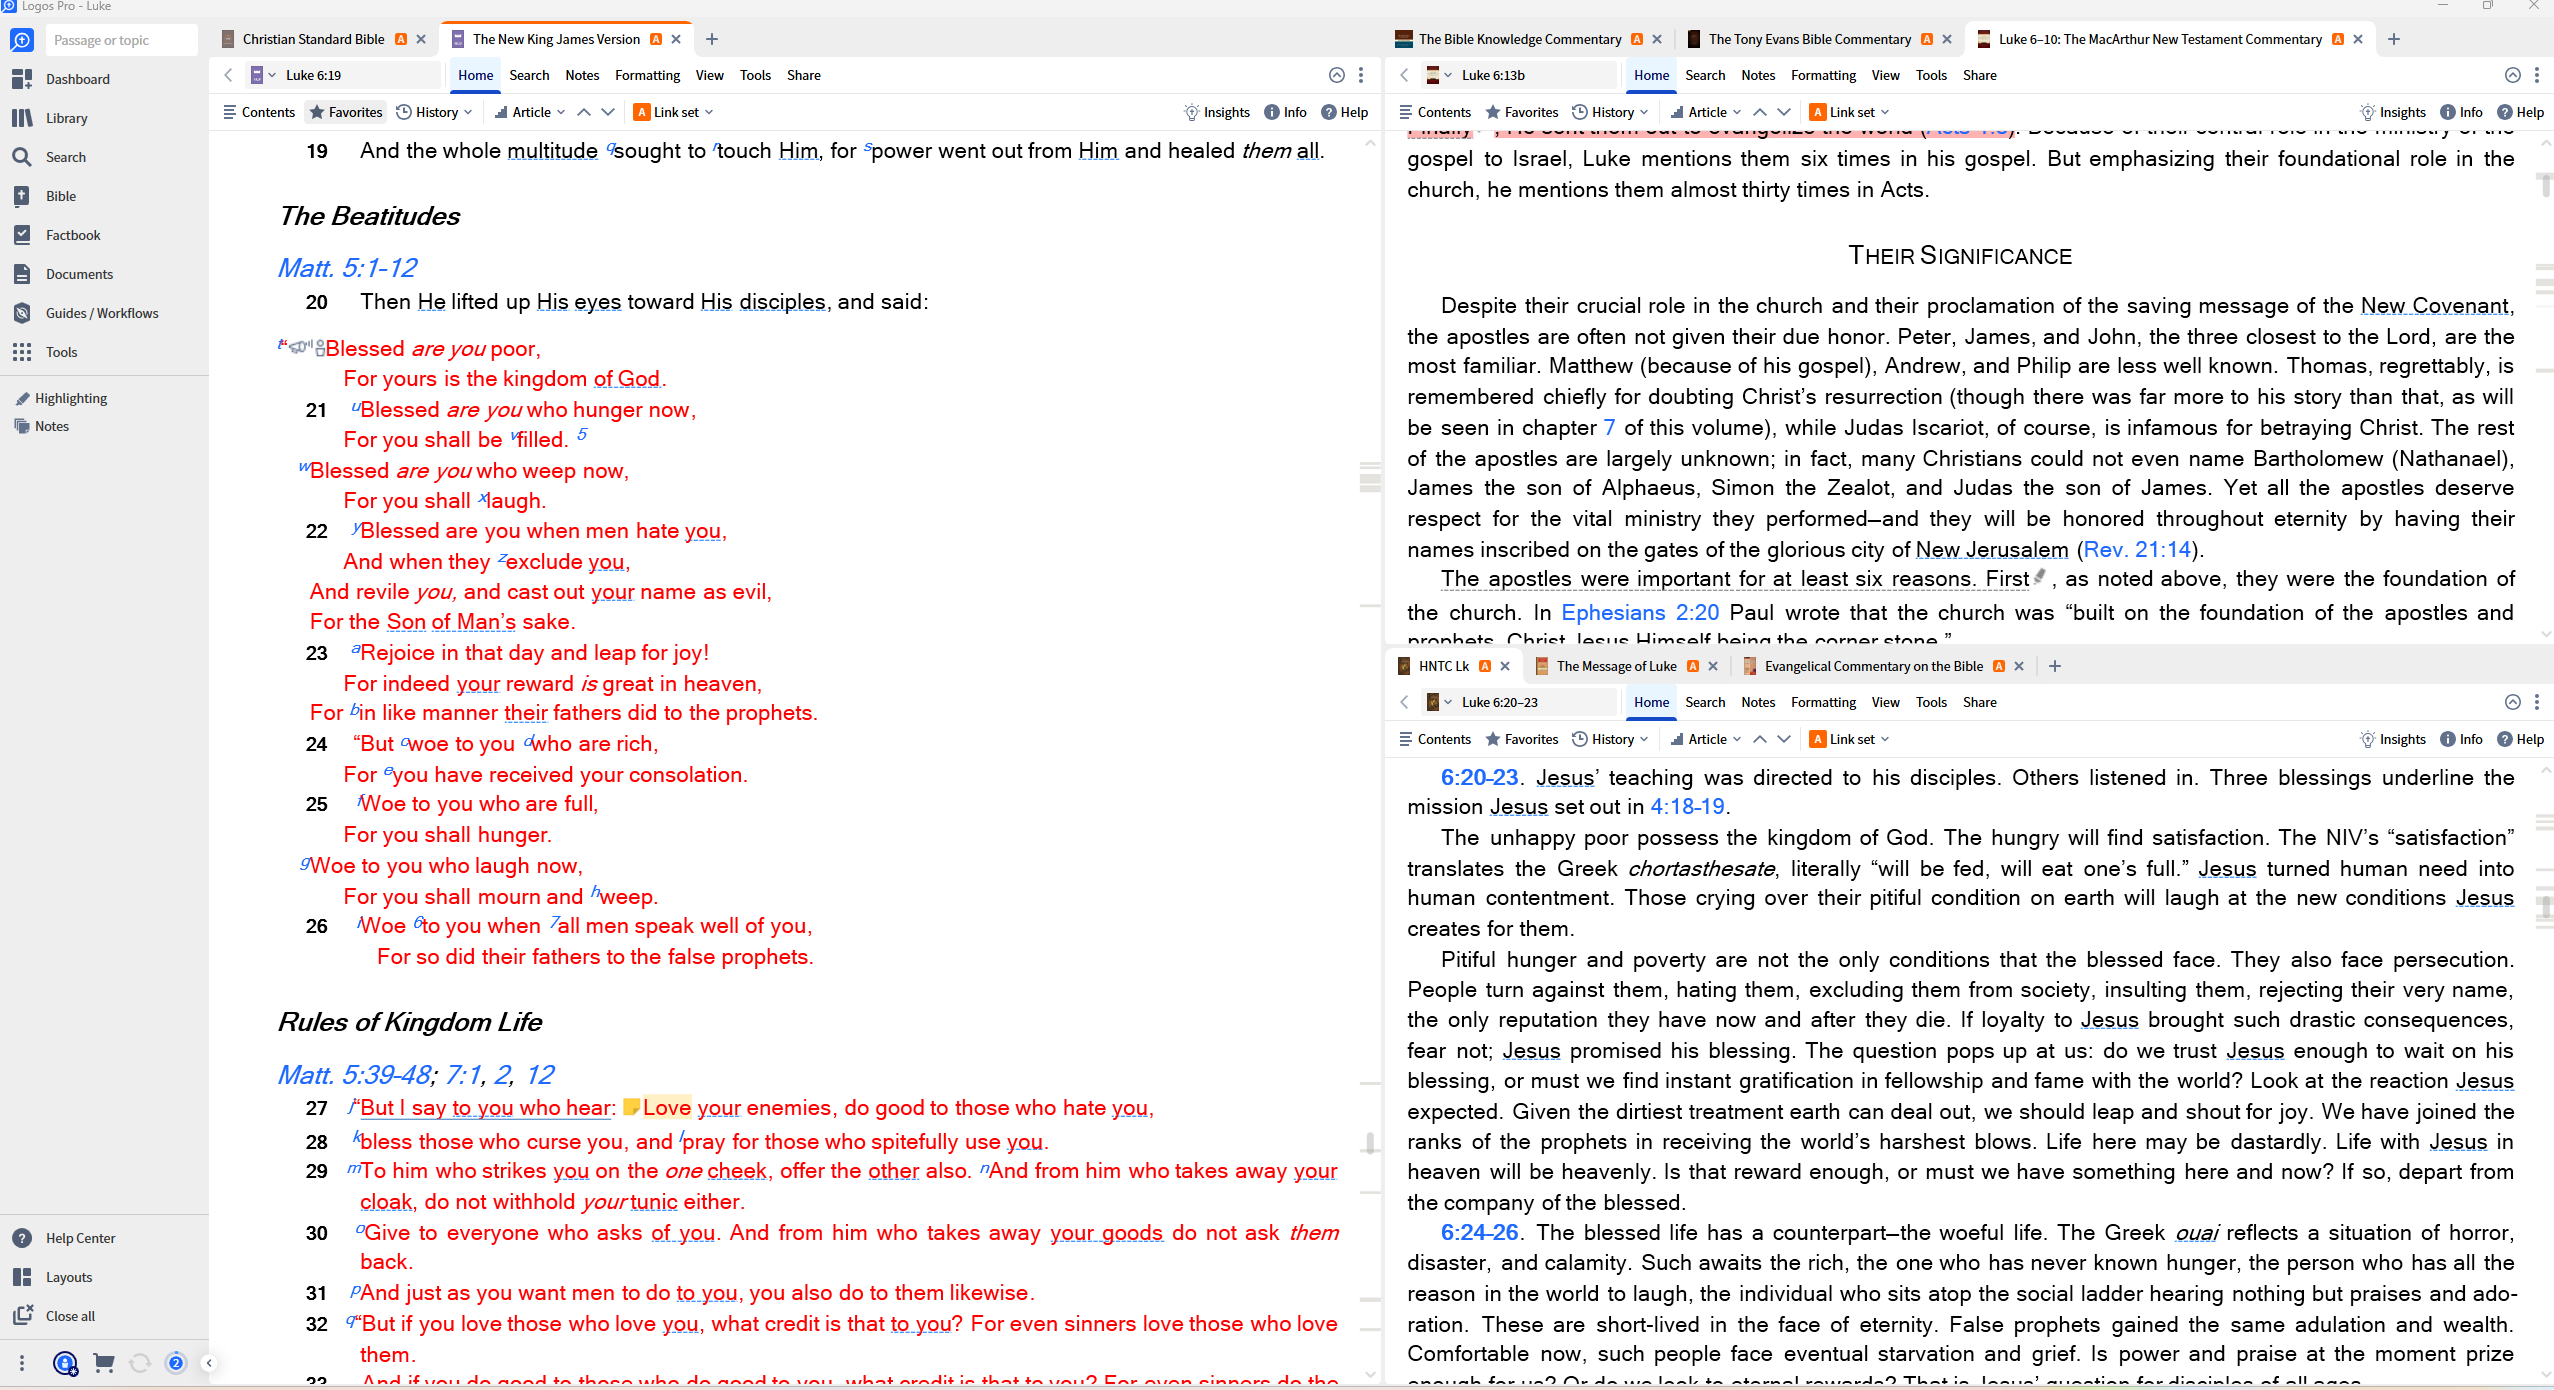The image size is (2554, 1390).
Task: Open the Link set dropdown in NKJV panel
Action: [674, 112]
